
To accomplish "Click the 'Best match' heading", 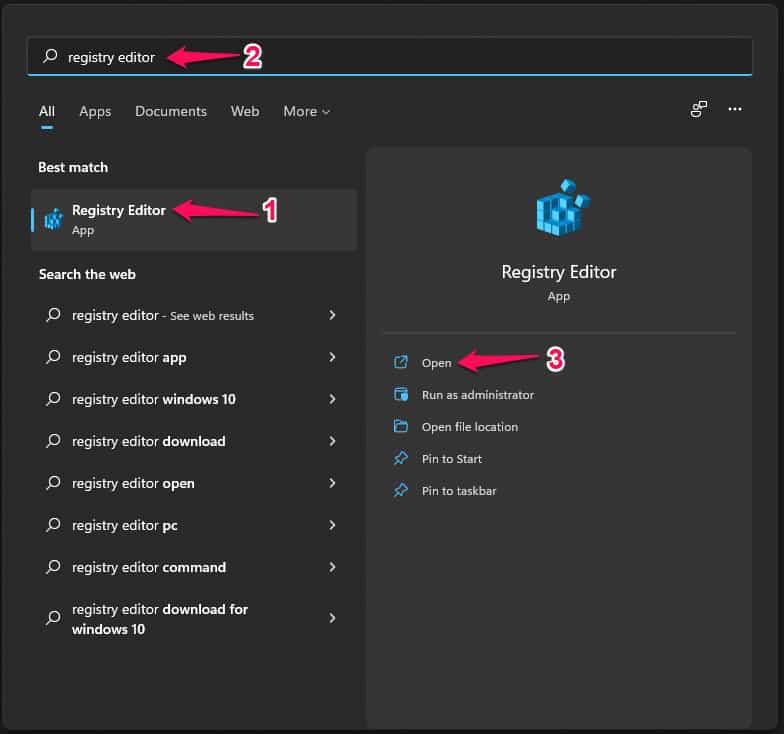I will [73, 167].
